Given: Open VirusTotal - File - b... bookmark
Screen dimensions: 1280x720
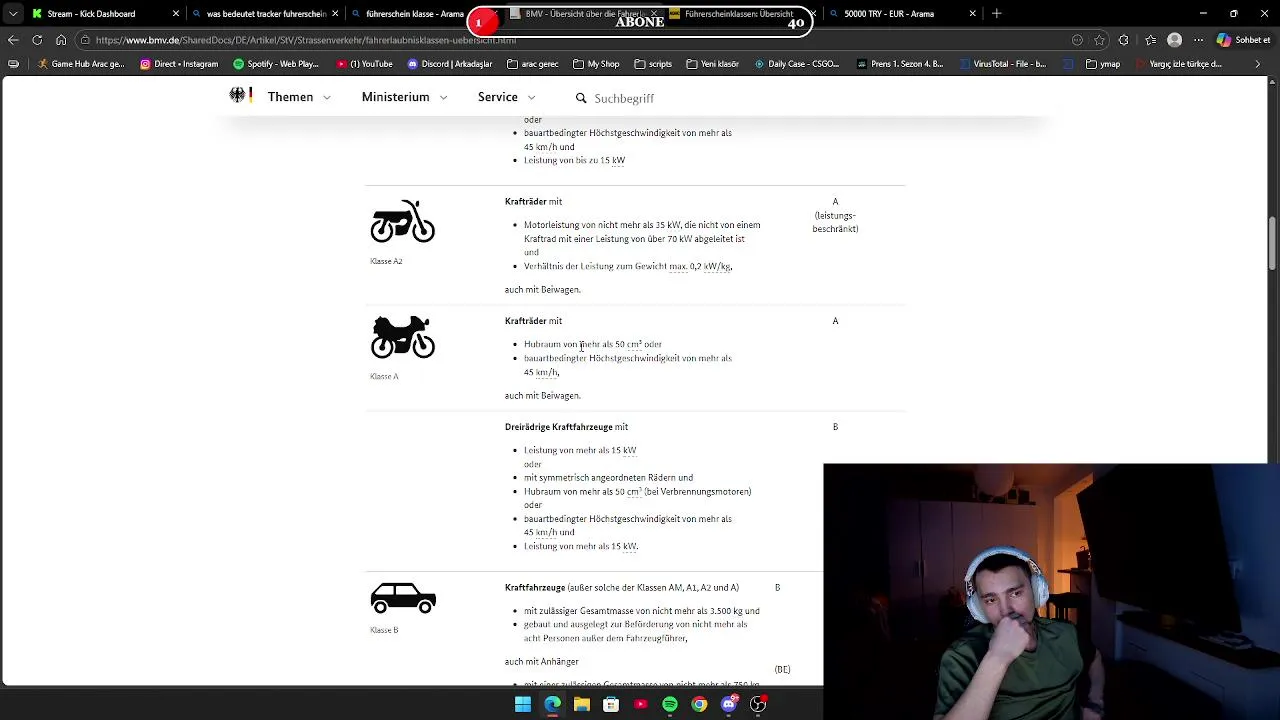Looking at the screenshot, I should click(1003, 64).
